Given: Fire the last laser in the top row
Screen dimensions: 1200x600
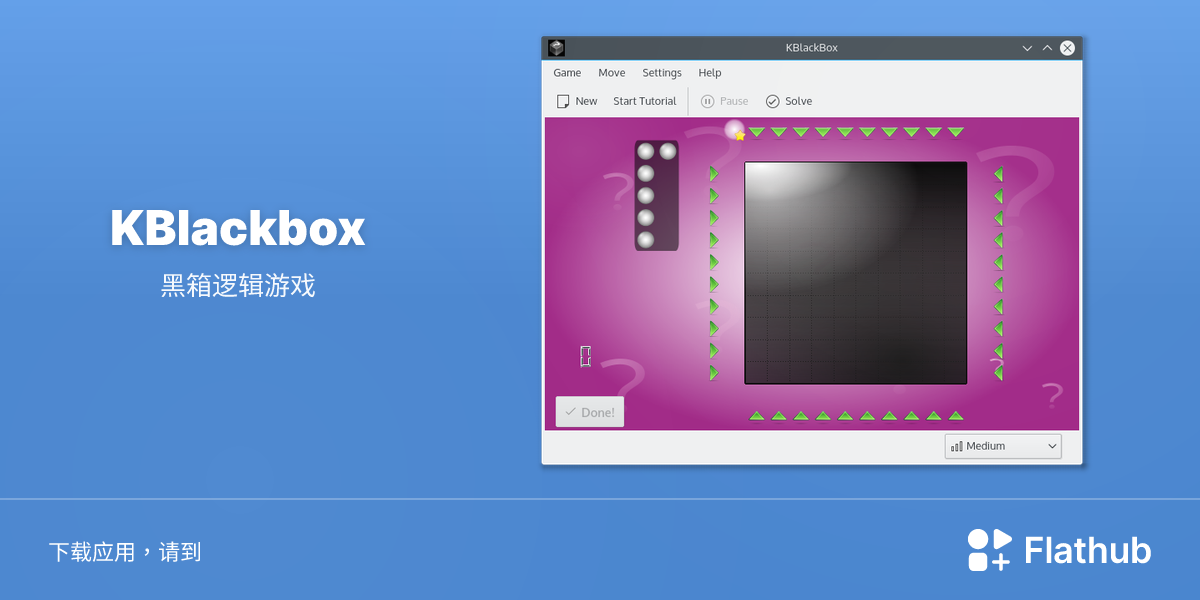Looking at the screenshot, I should (956, 132).
